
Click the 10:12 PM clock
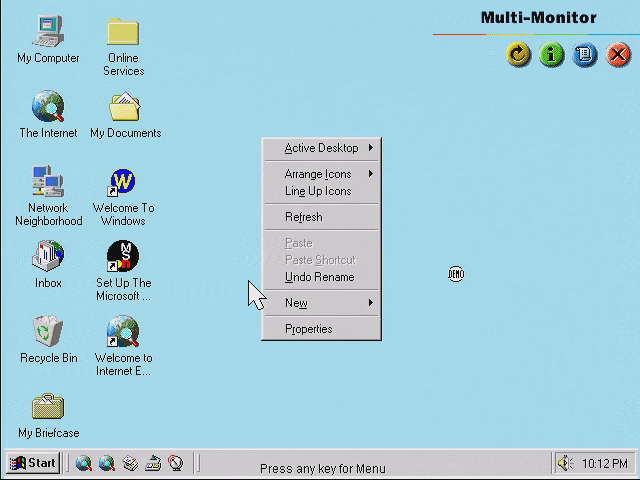[604, 464]
